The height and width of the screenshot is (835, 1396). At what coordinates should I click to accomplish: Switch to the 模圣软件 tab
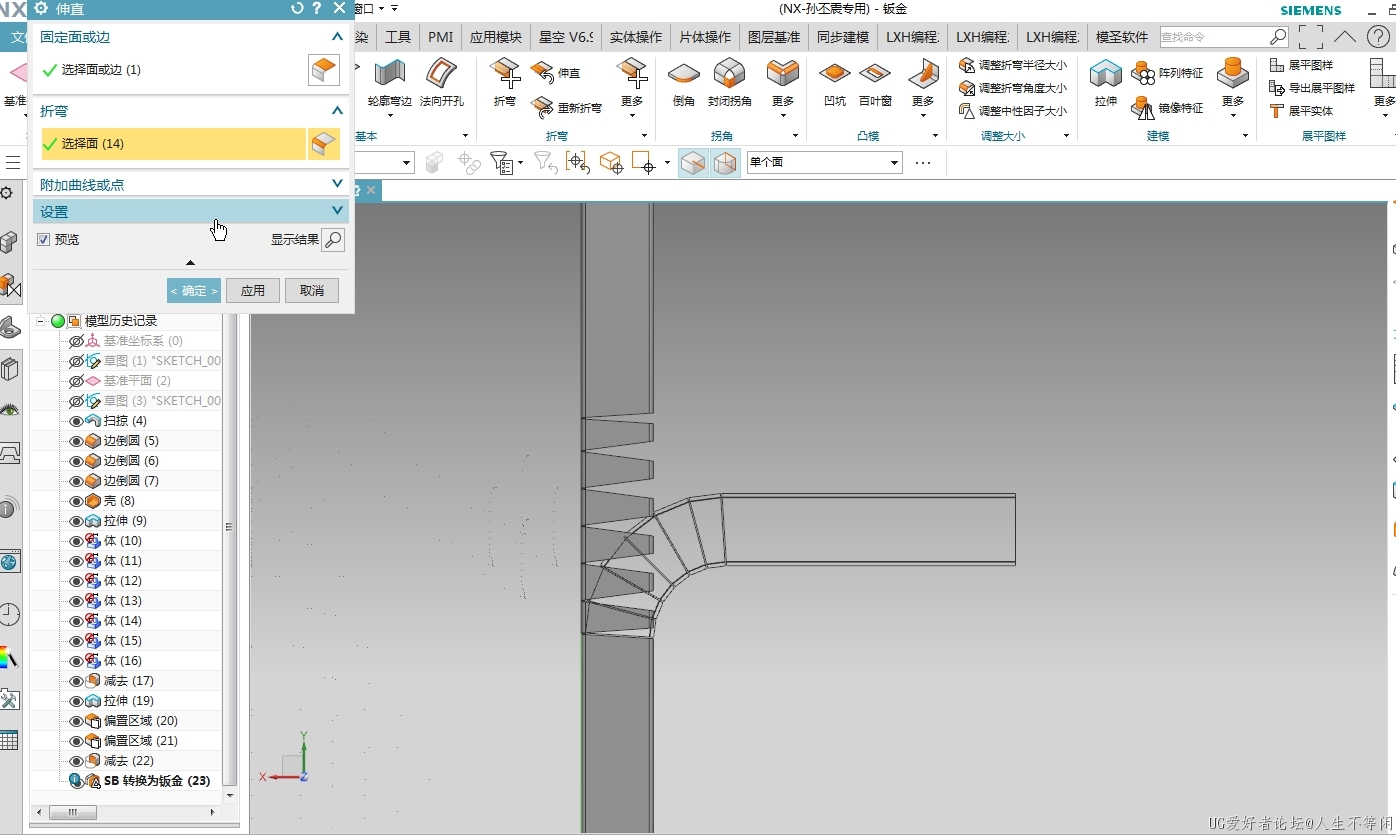[1122, 37]
